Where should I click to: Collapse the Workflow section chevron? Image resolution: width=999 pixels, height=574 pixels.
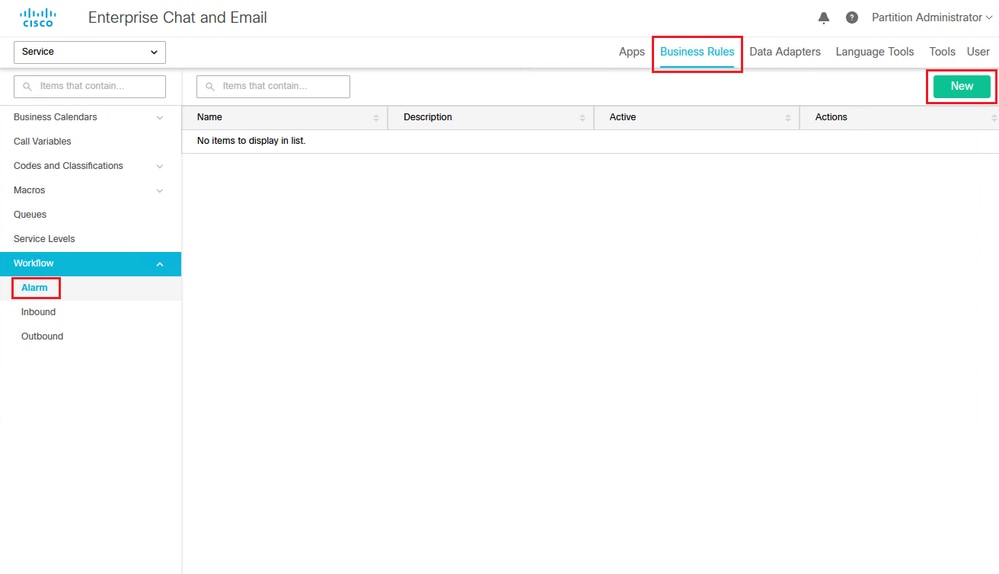tap(160, 264)
